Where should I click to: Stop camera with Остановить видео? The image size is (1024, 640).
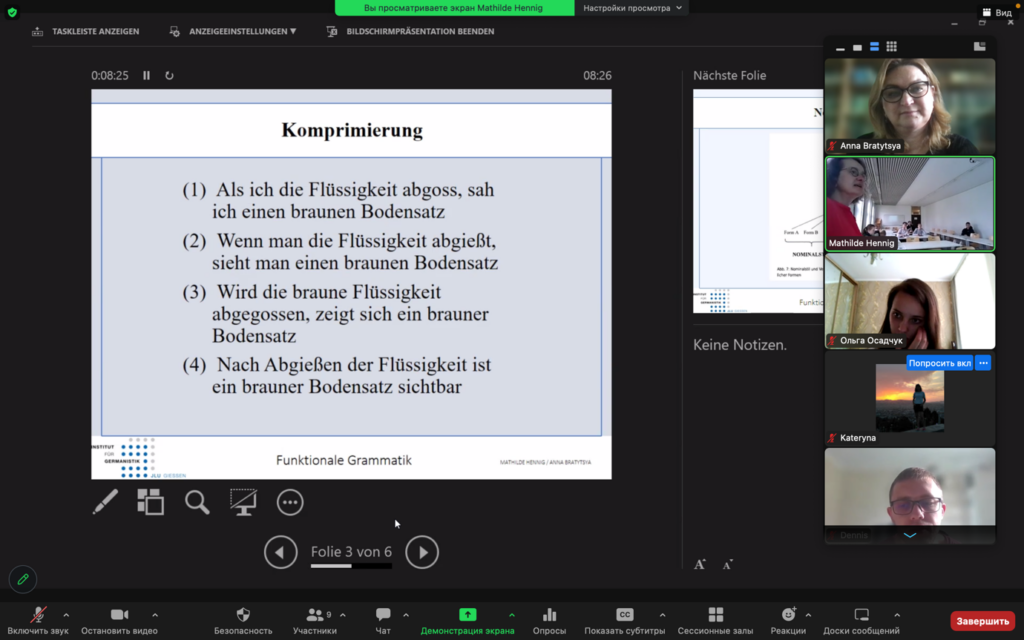[119, 620]
